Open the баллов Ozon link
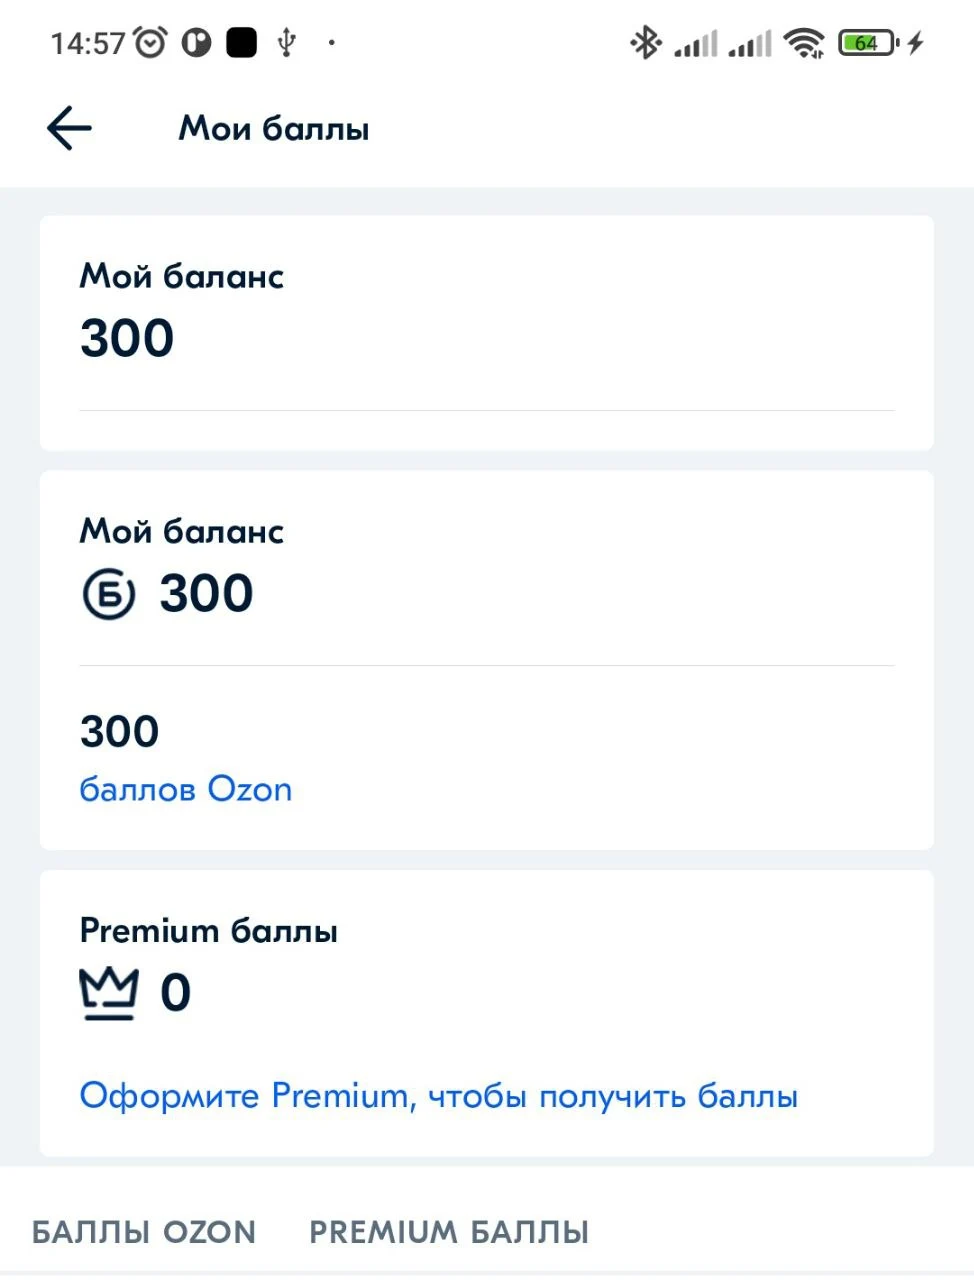This screenshot has width=974, height=1280. tap(186, 789)
